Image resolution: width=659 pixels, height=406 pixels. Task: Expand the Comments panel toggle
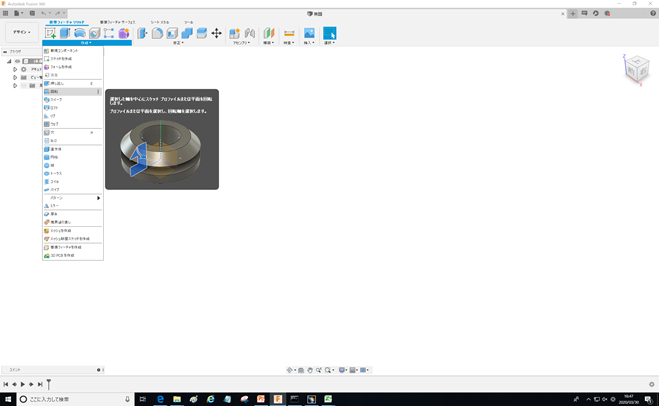pyautogui.click(x=99, y=370)
